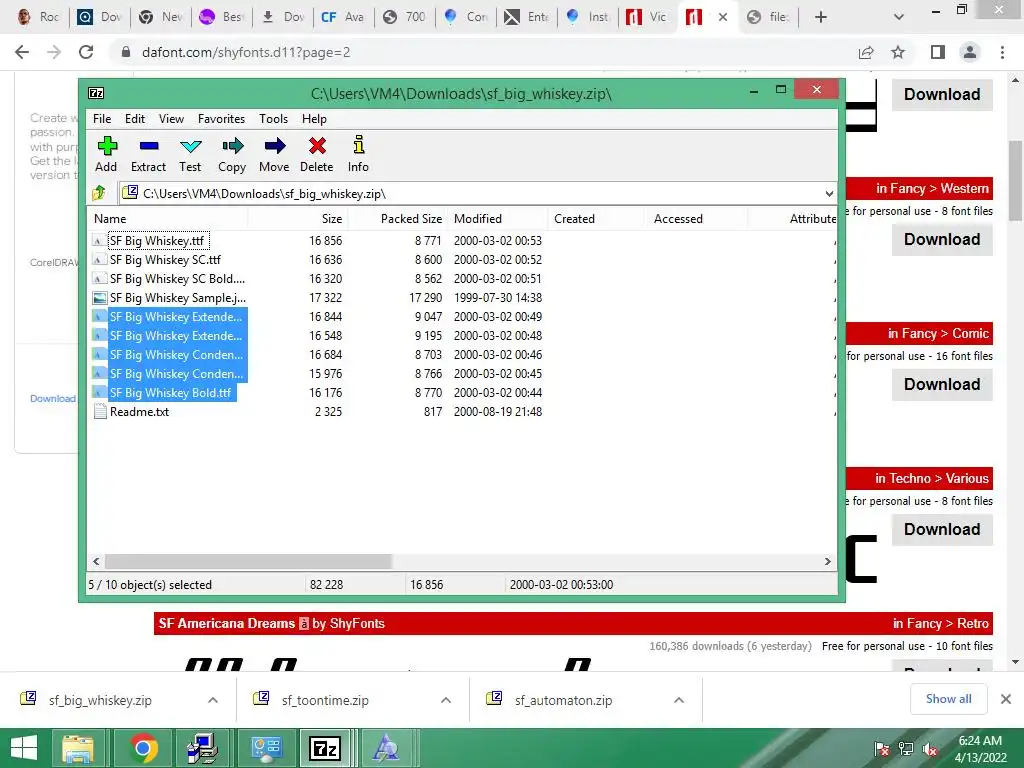Go back in Chrome
Viewport: 1024px width, 768px height.
pos(22,52)
